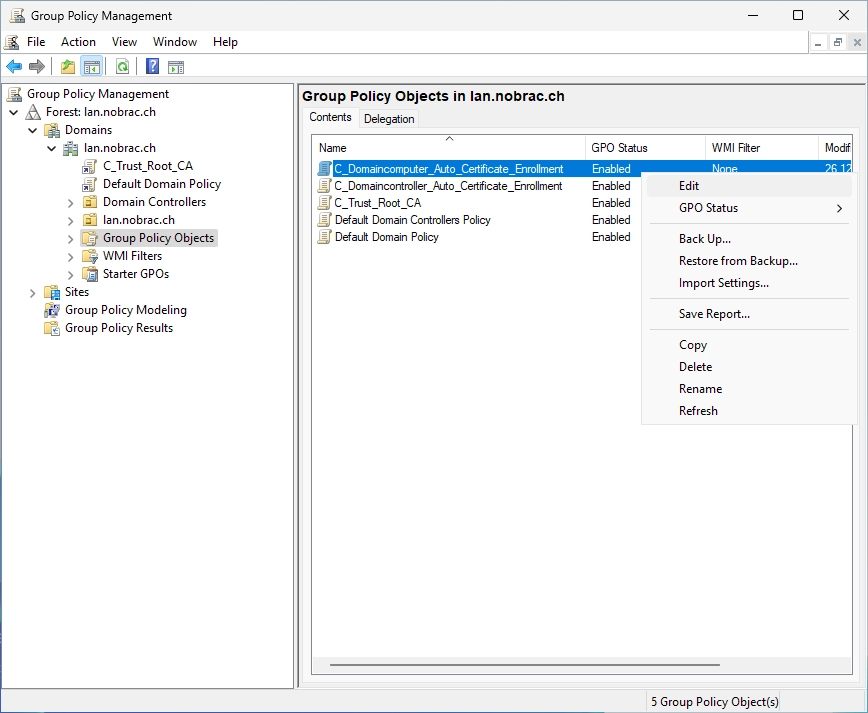Click the Forward arrow toolbar icon

click(37, 67)
